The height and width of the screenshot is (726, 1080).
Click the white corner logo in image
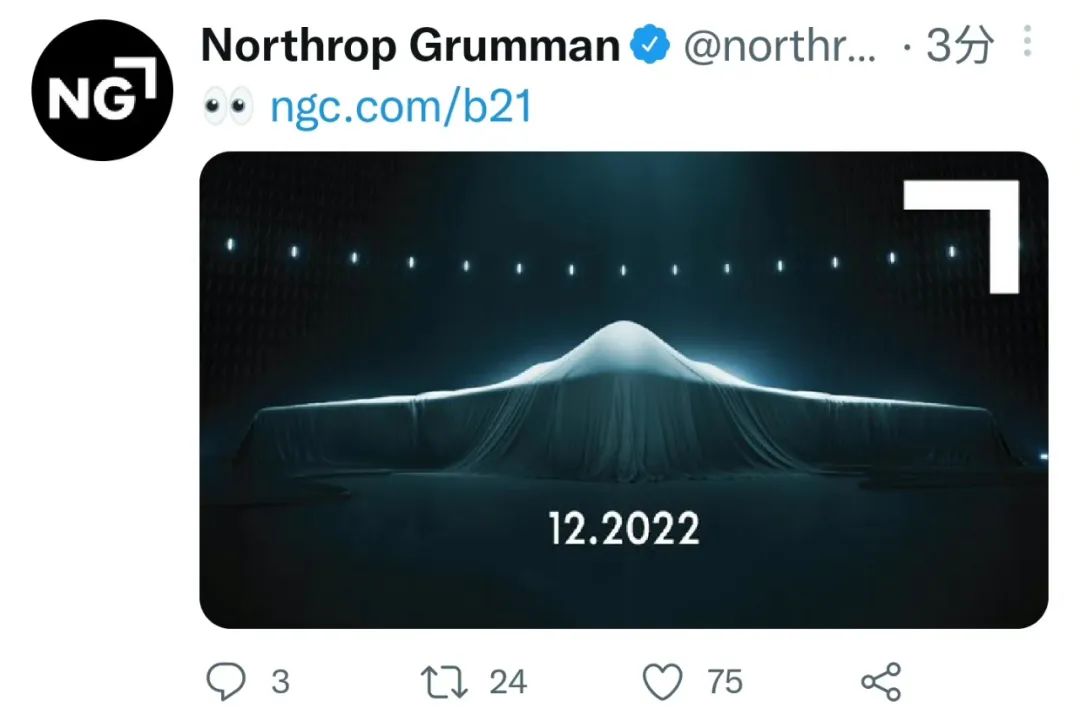pos(974,230)
